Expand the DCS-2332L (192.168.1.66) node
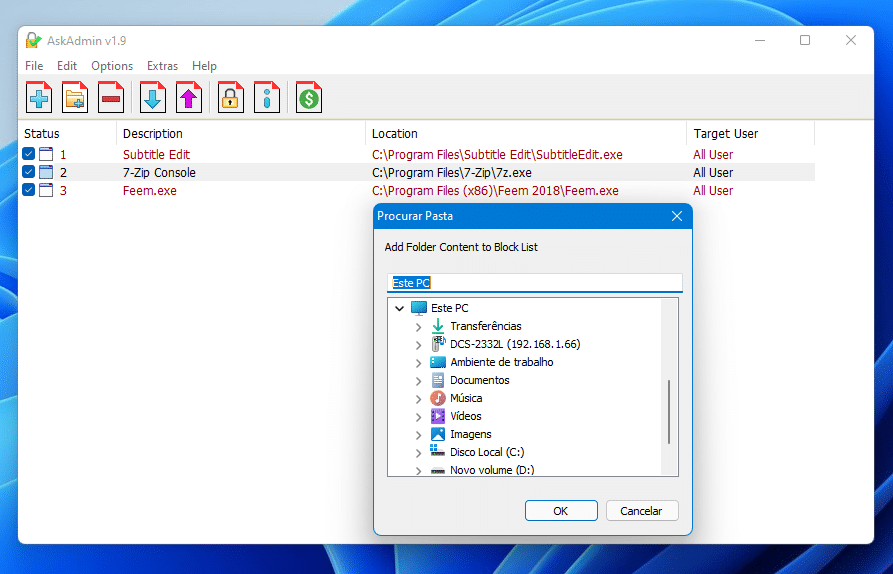 [419, 345]
